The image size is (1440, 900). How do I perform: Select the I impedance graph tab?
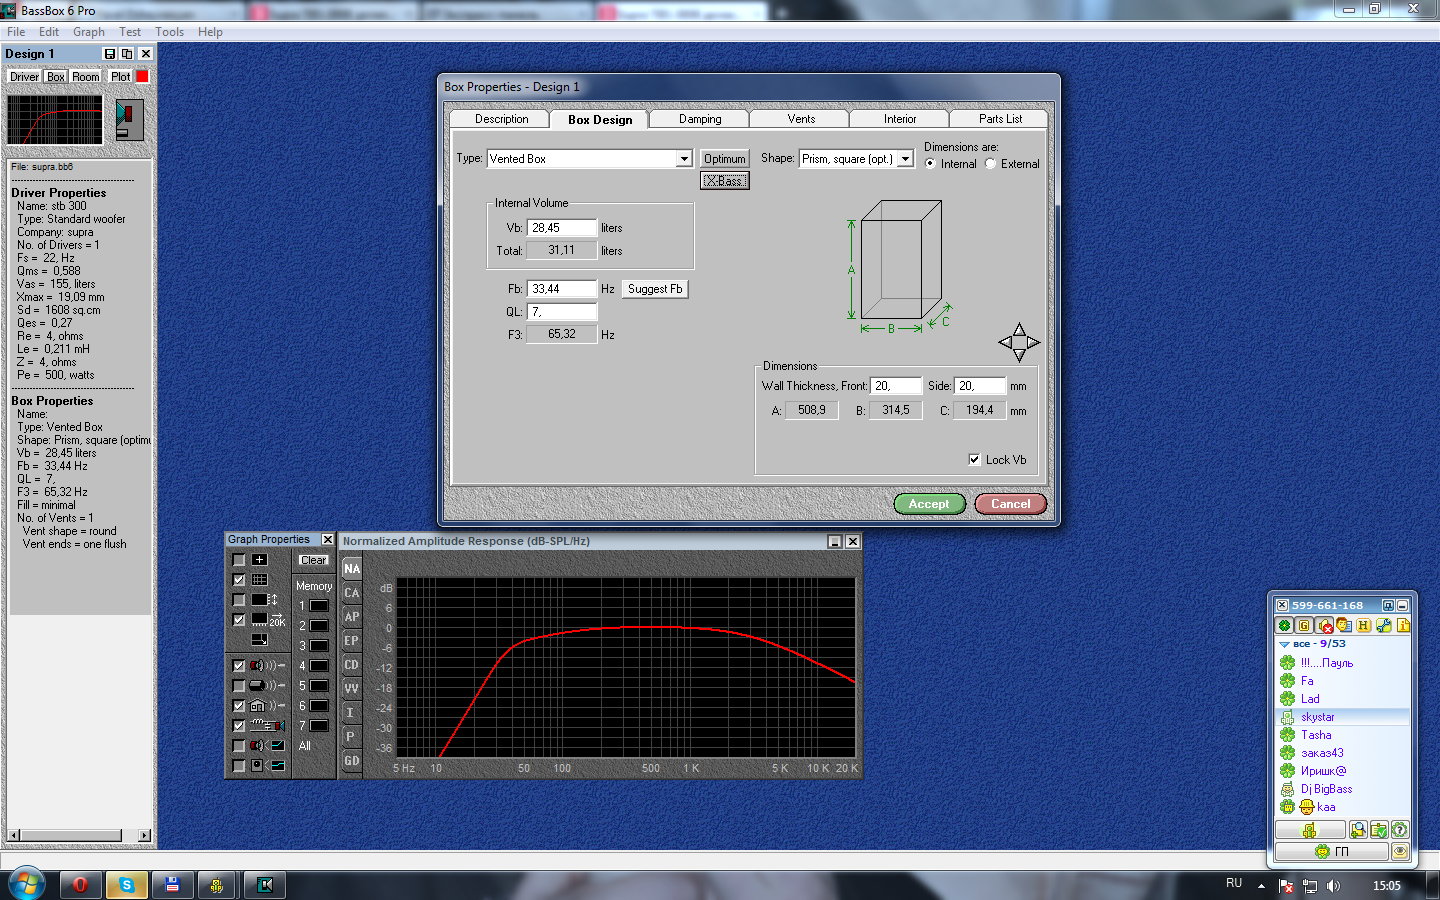pyautogui.click(x=352, y=712)
